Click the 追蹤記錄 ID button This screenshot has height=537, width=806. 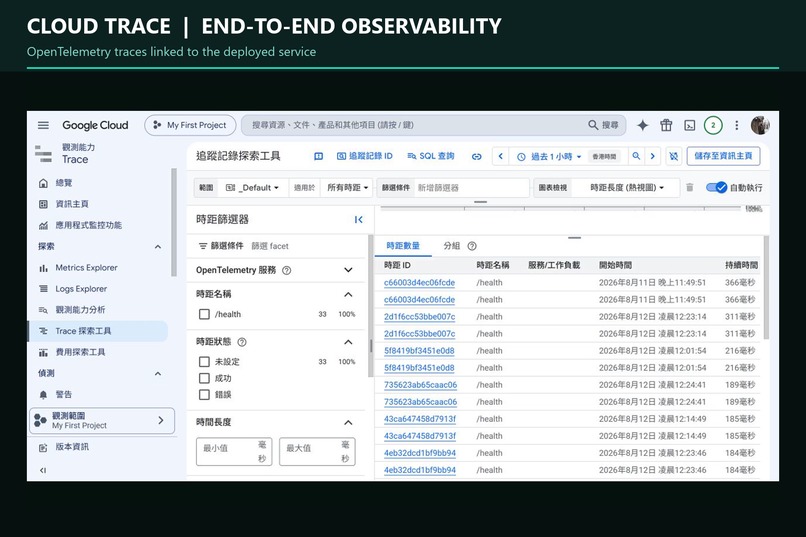coord(365,156)
